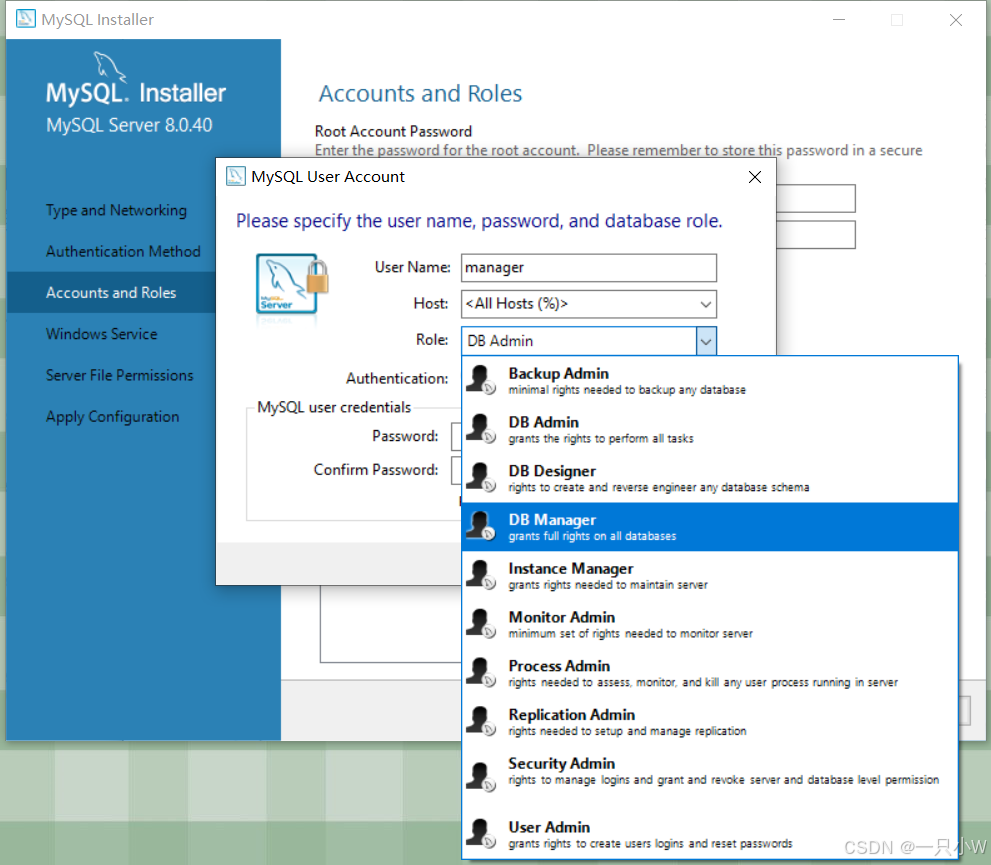Select the Monitor Admin role
This screenshot has width=991, height=865.
[x=710, y=624]
